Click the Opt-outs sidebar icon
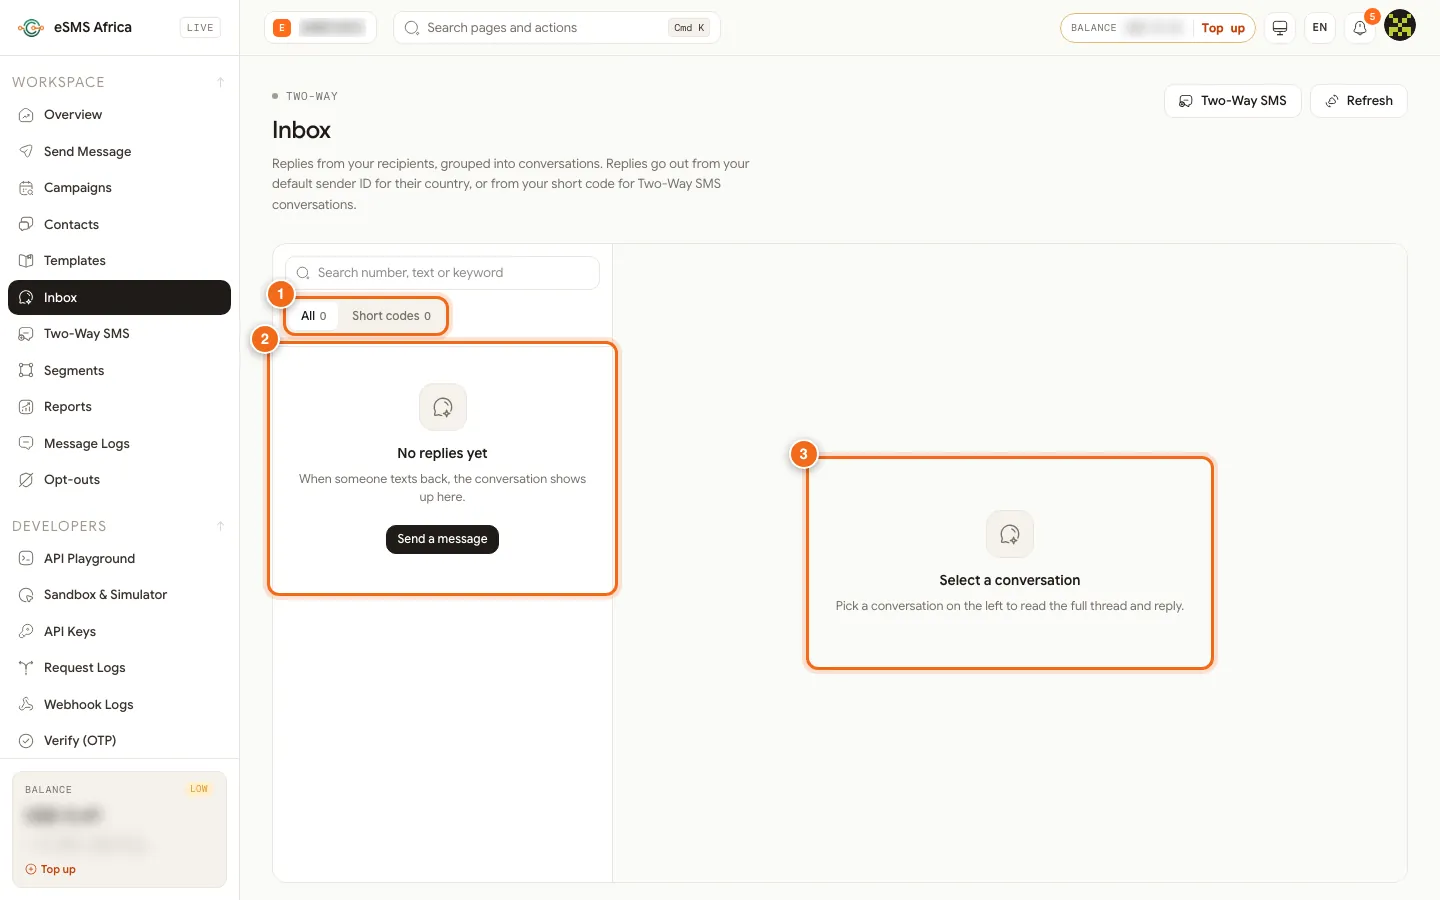 point(26,480)
